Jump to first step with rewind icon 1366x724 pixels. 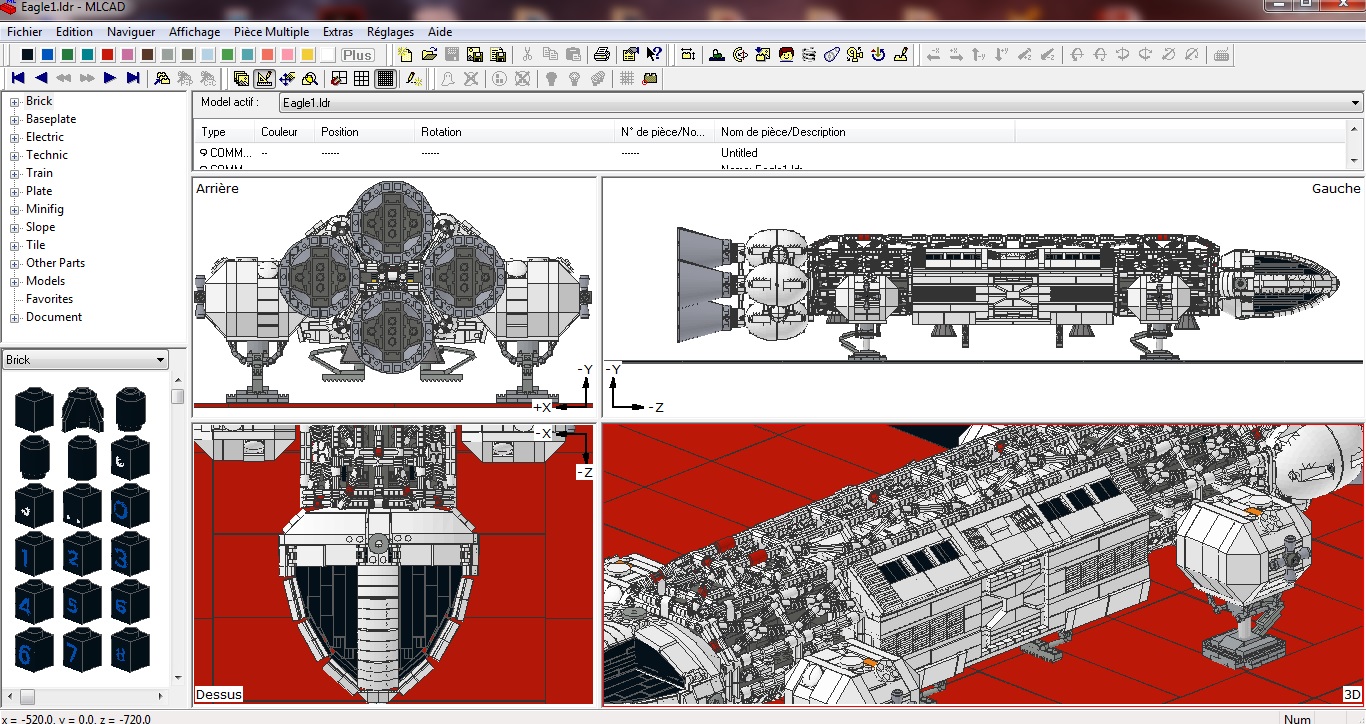coord(18,78)
